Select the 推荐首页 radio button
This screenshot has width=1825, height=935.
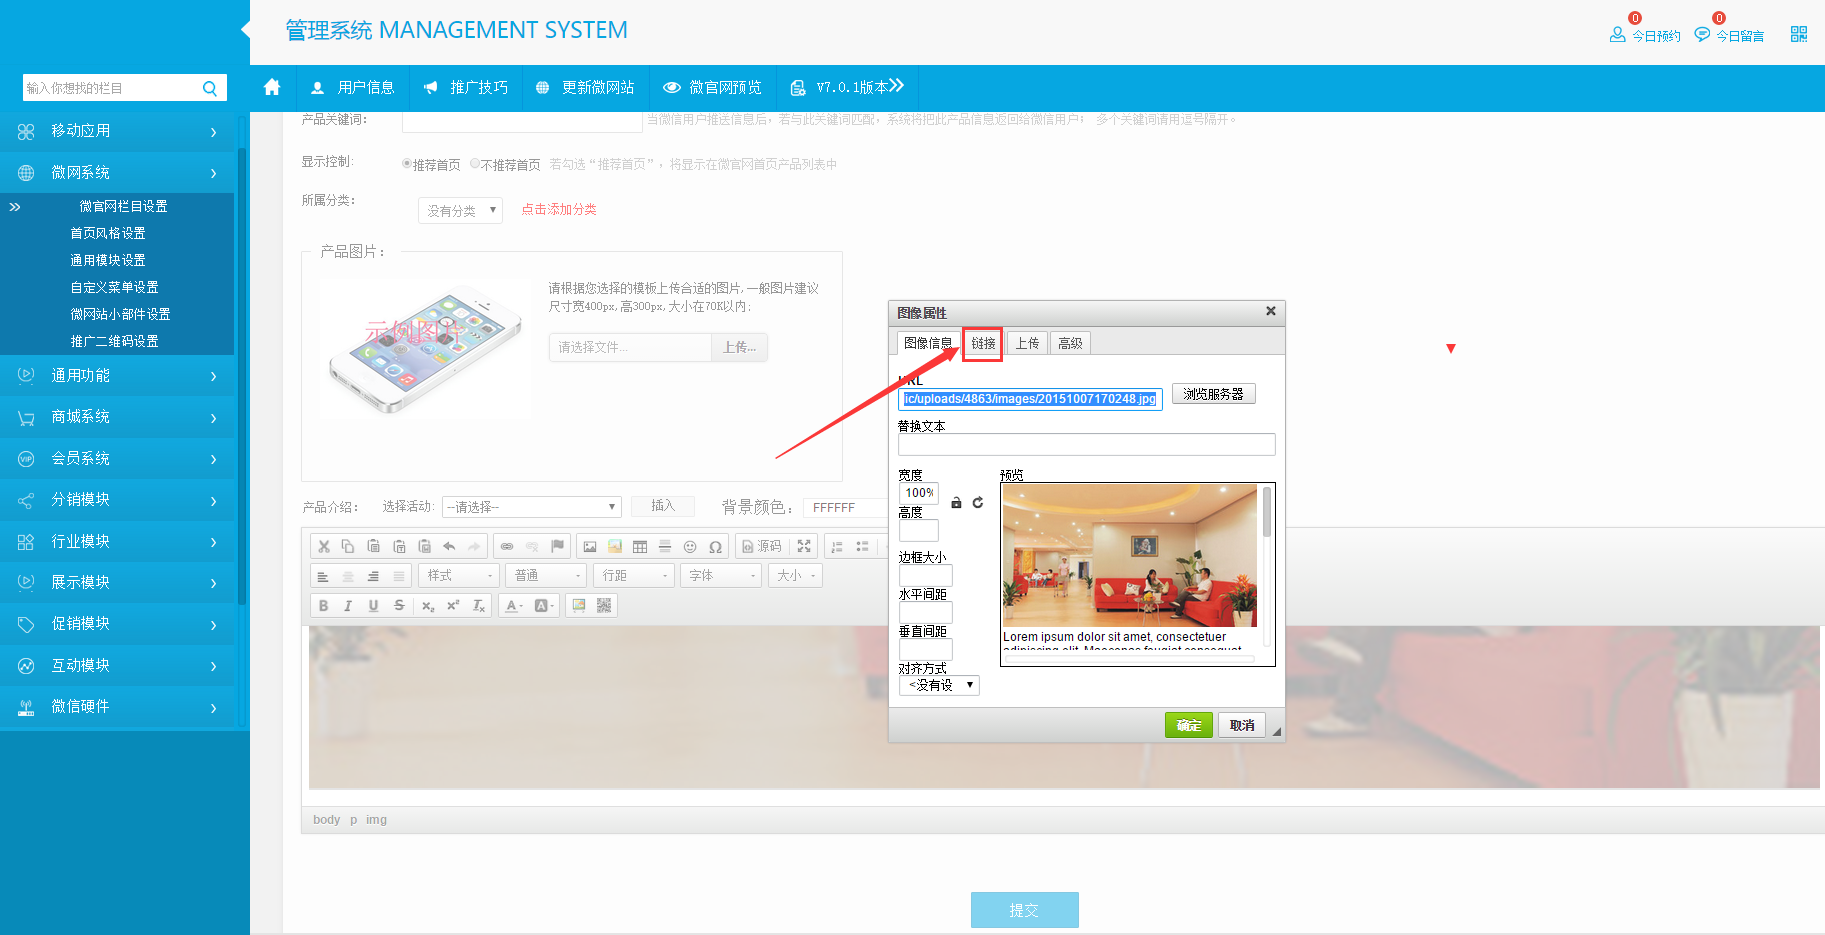pyautogui.click(x=407, y=164)
